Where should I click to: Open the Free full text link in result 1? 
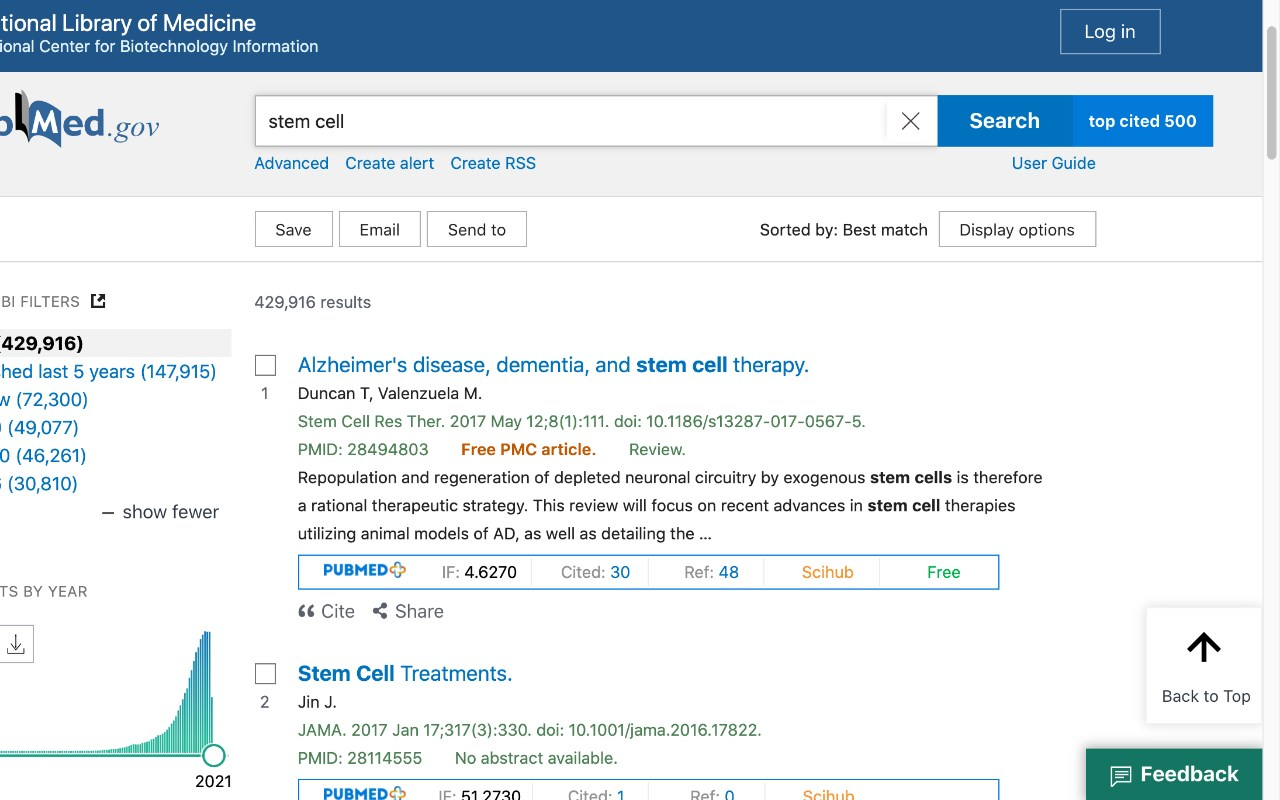pyautogui.click(x=943, y=572)
